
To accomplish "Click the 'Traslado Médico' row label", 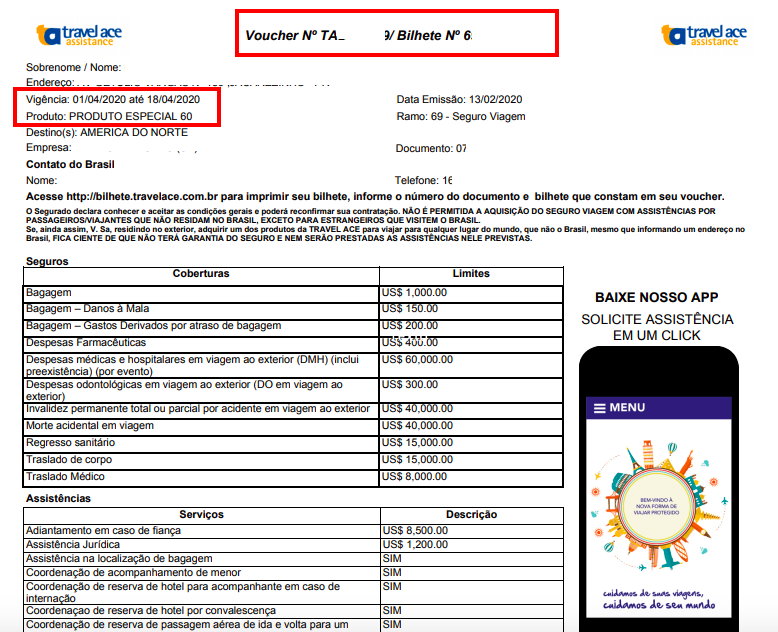I will tap(65, 476).
